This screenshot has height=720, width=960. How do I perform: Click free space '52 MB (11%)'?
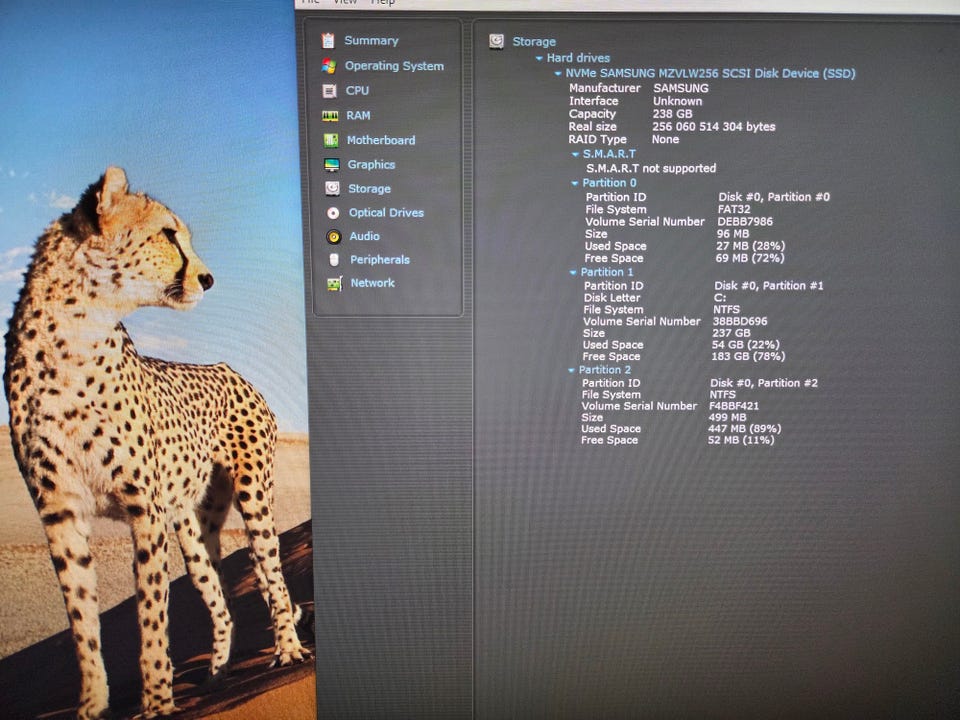[741, 440]
